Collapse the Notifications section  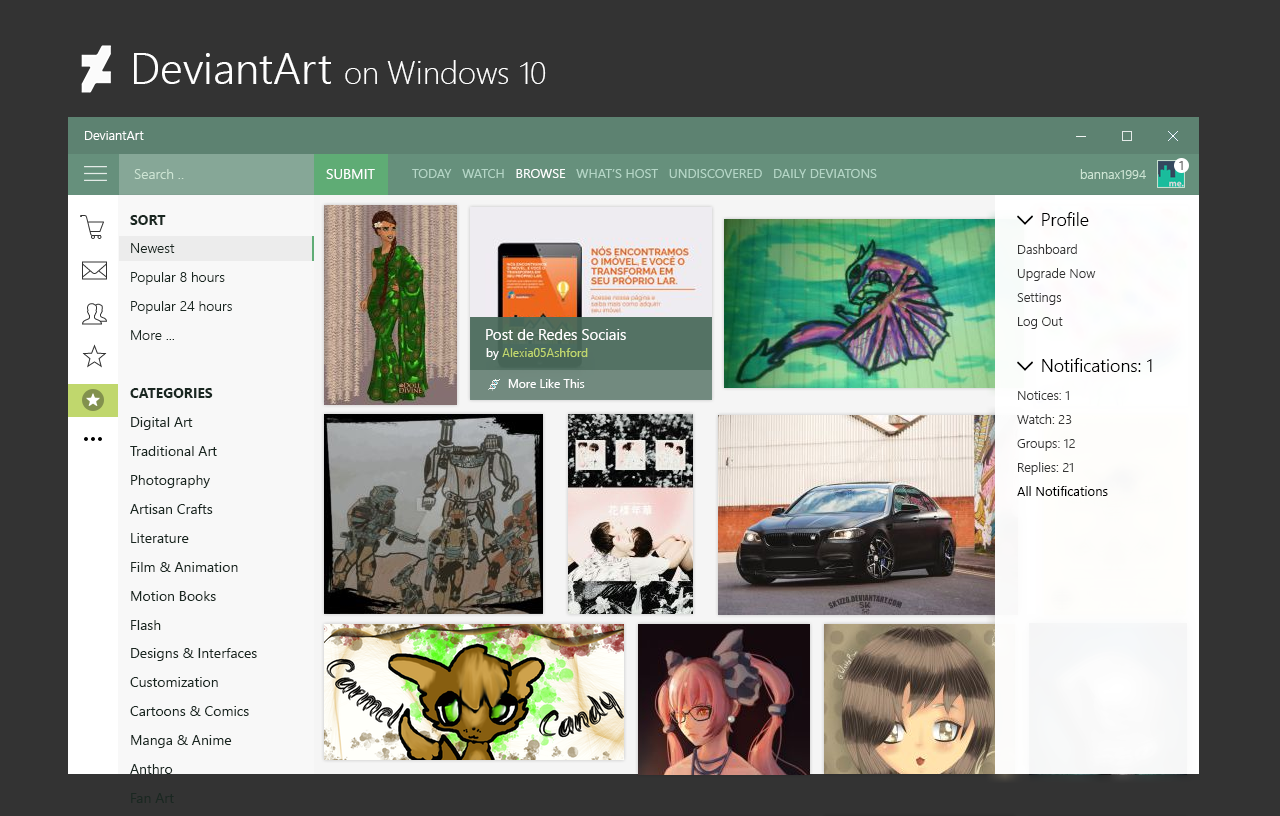tap(1026, 366)
